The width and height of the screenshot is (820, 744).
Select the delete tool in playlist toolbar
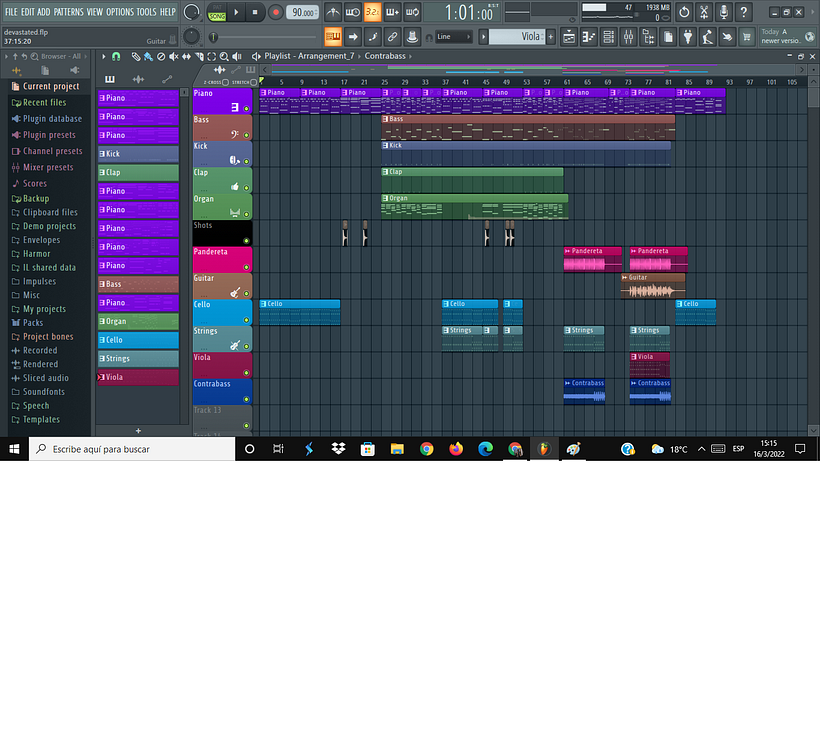(161, 56)
